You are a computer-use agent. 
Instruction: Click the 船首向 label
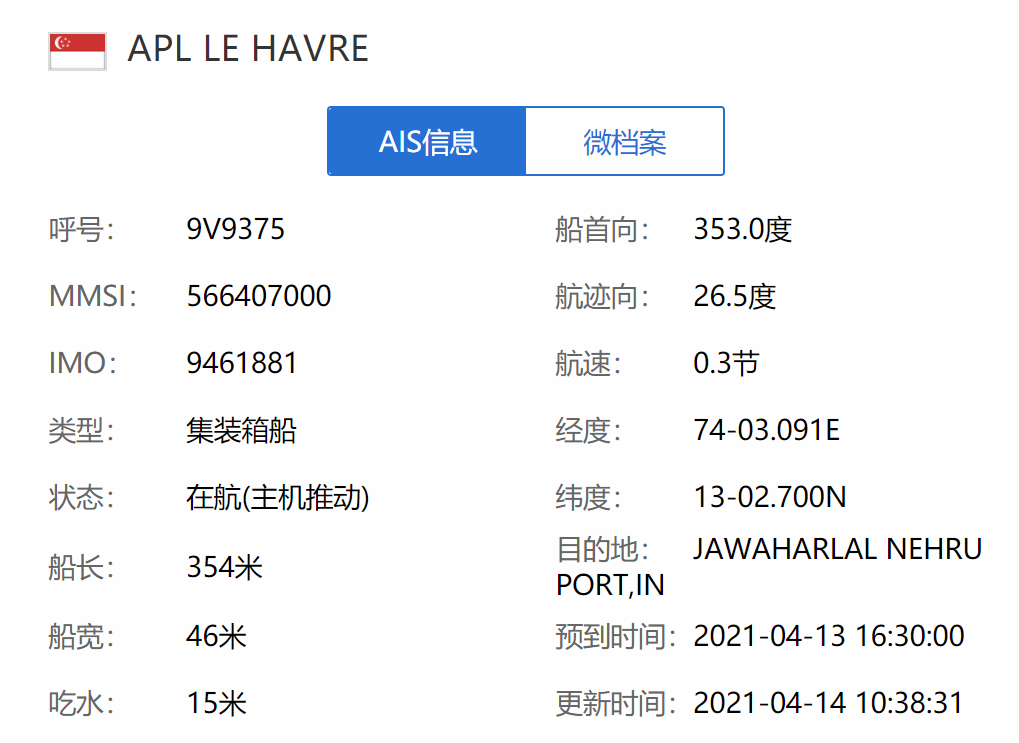602,229
